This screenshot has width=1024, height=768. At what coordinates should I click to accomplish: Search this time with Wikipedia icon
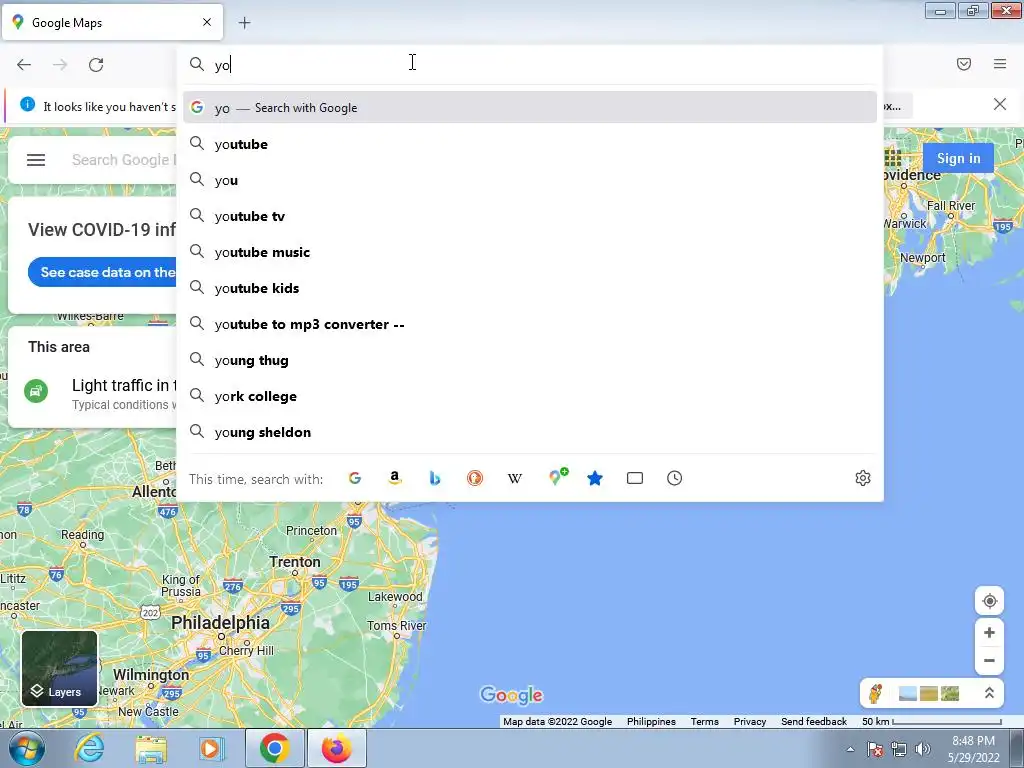515,478
